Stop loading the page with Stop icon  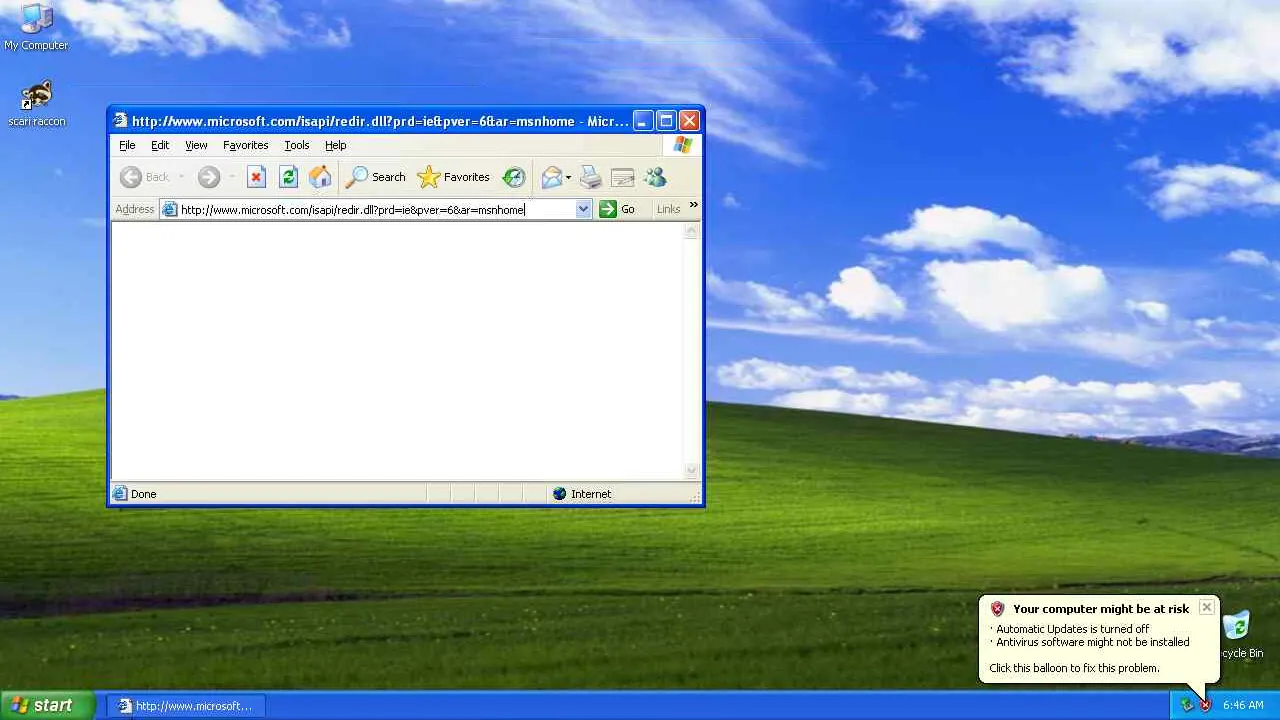click(x=256, y=177)
